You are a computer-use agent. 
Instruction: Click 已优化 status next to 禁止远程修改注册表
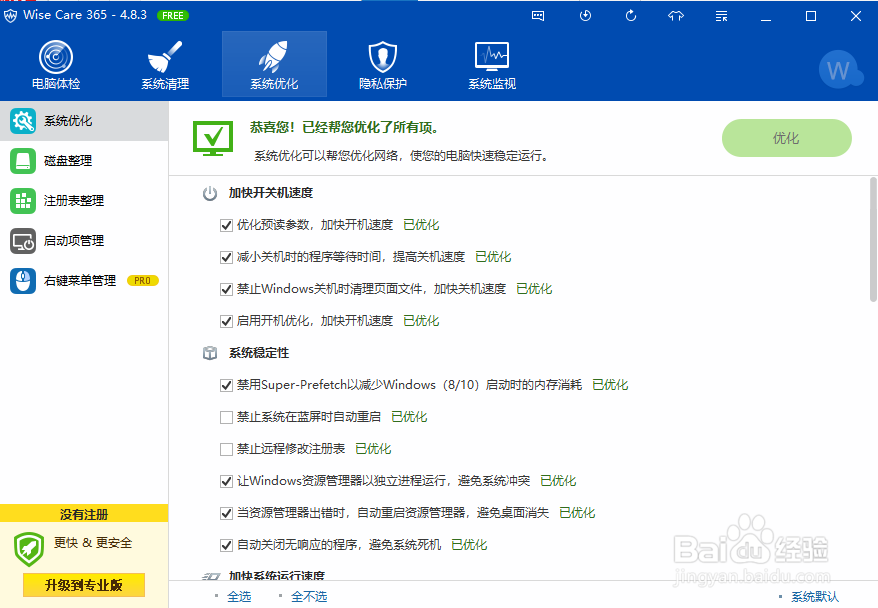(x=373, y=449)
